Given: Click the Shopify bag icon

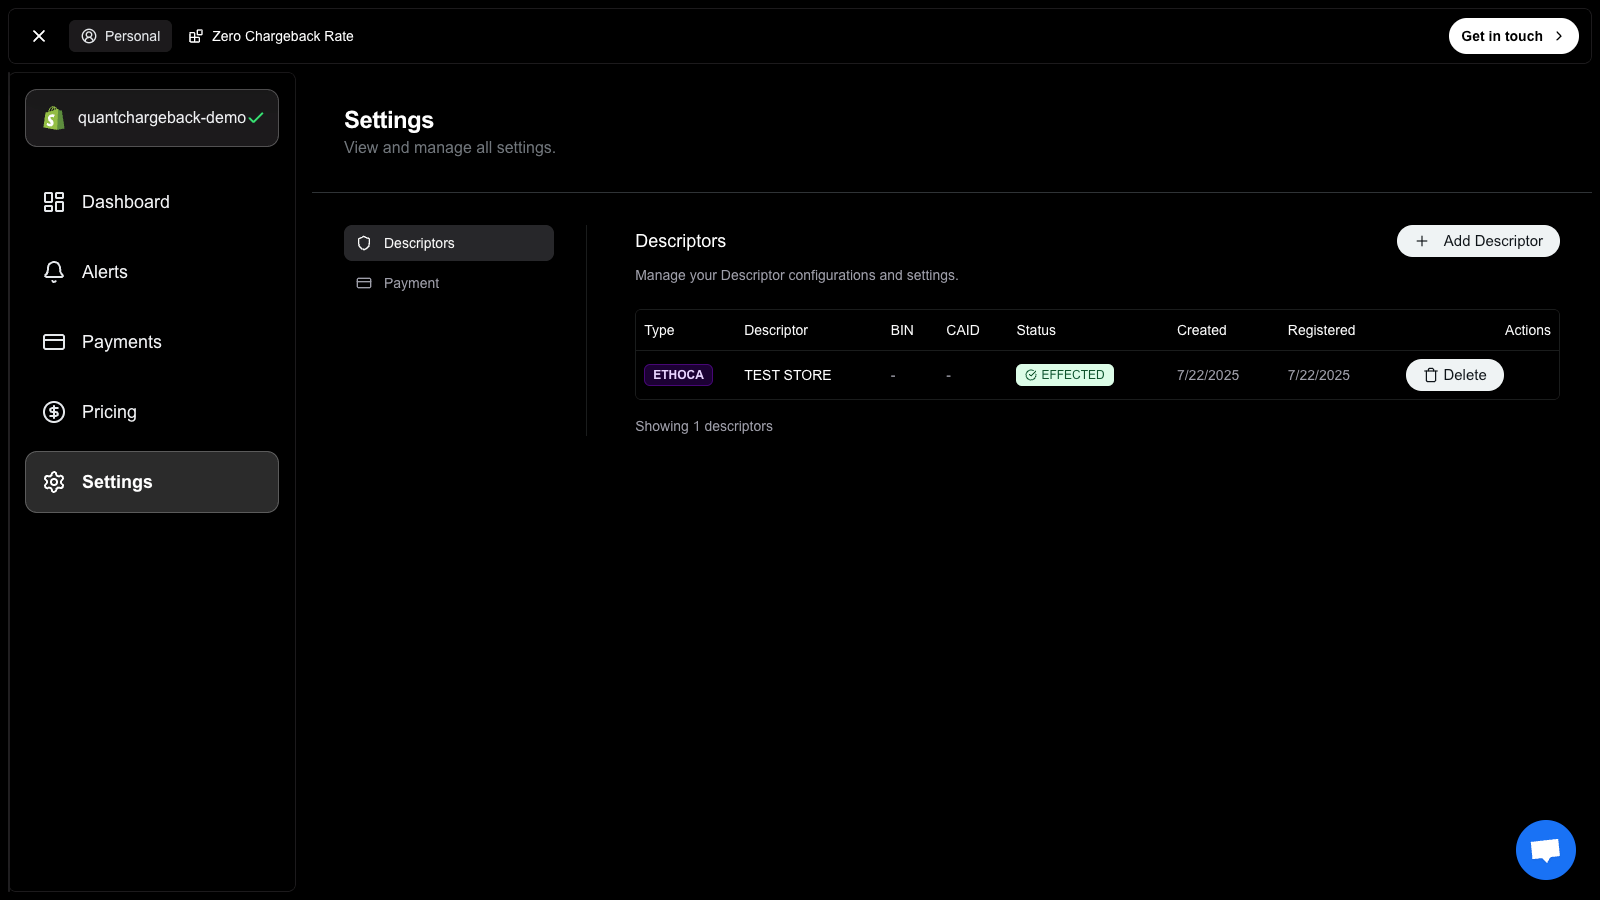Looking at the screenshot, I should 54,118.
